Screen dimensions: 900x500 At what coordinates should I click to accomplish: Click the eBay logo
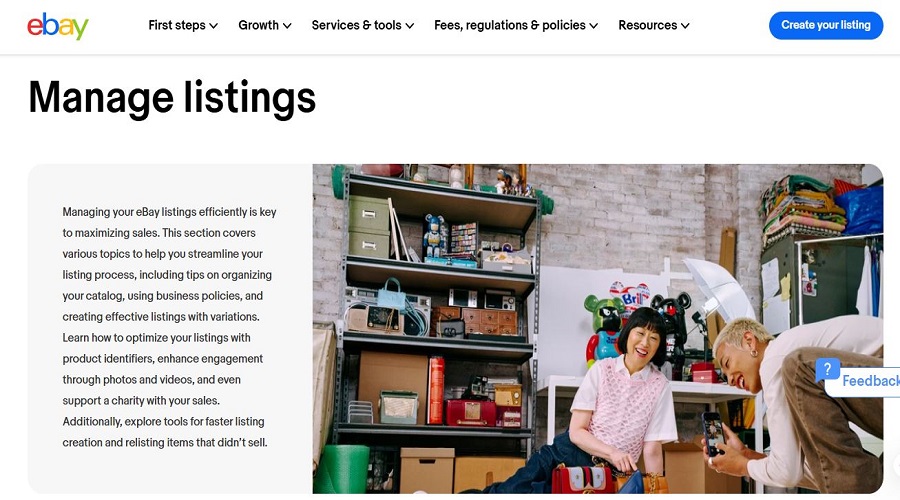[x=58, y=26]
